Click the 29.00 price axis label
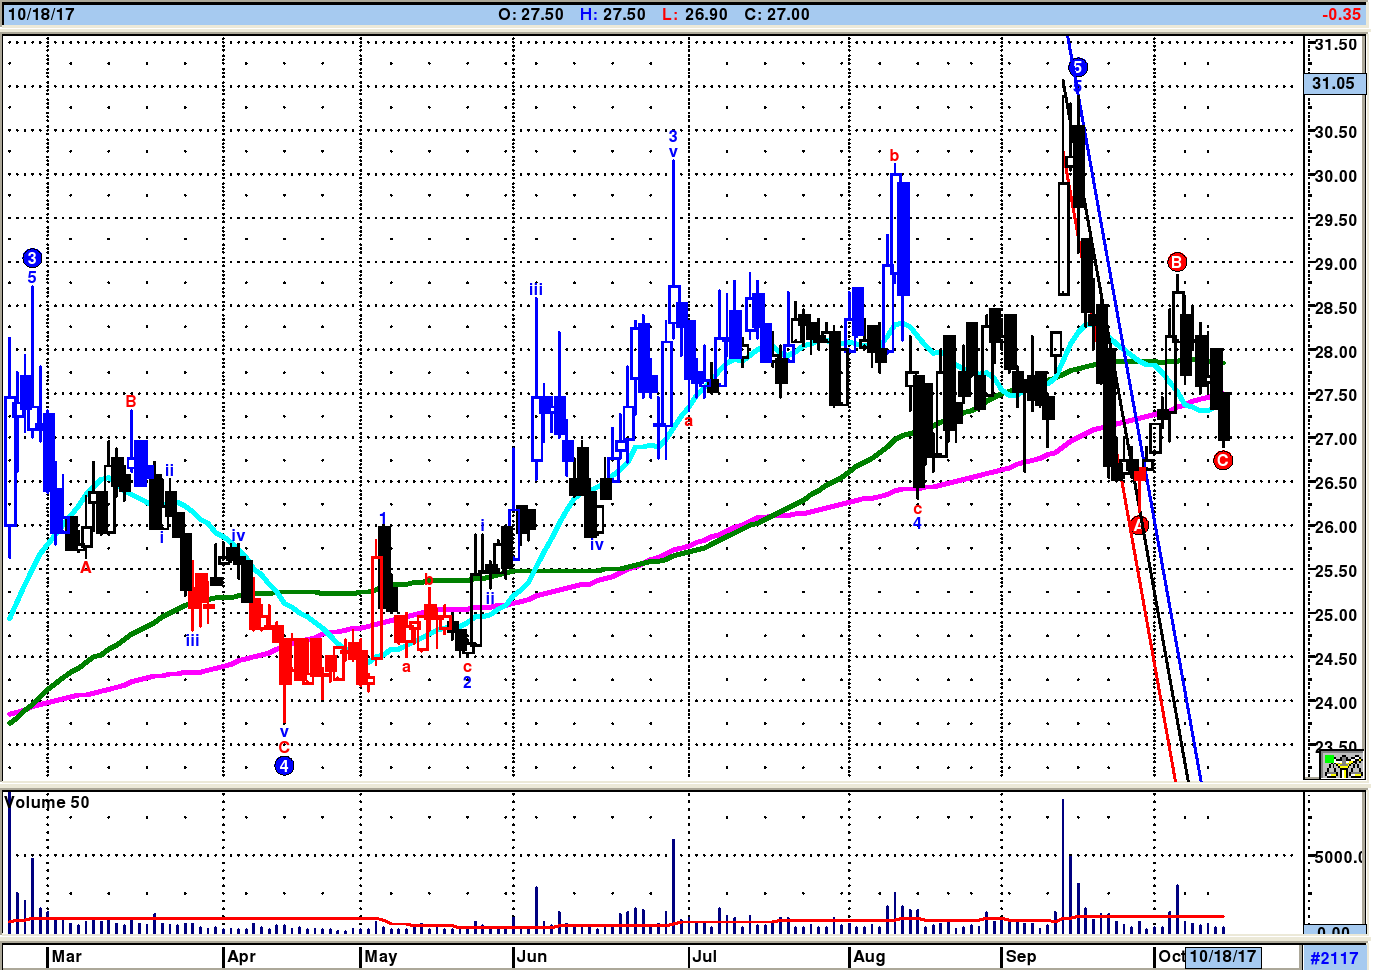The width and height of the screenshot is (1400, 970). click(1335, 264)
